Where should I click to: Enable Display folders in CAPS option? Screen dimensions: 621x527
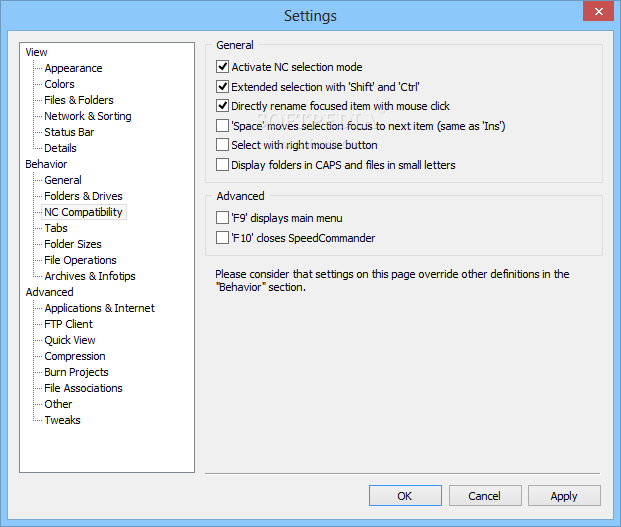222,164
